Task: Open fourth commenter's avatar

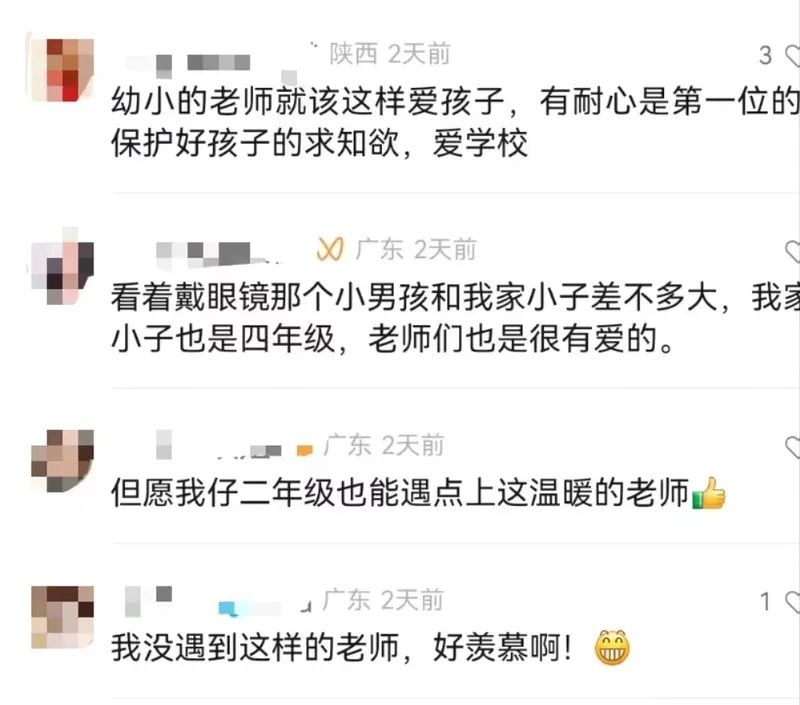Action: (62, 617)
